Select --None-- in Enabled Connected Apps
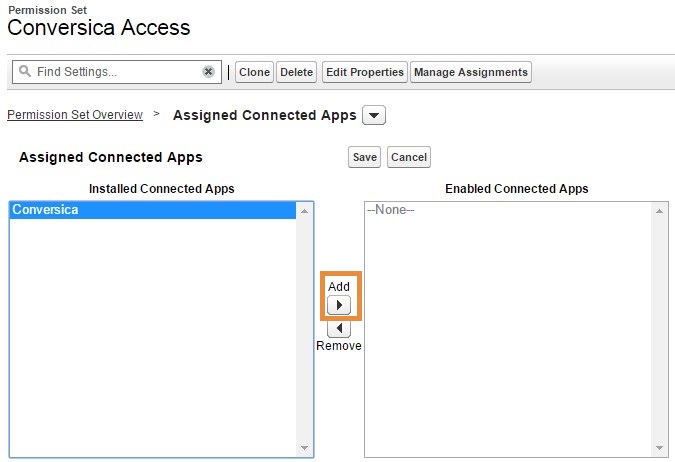The image size is (675, 462). (x=508, y=210)
